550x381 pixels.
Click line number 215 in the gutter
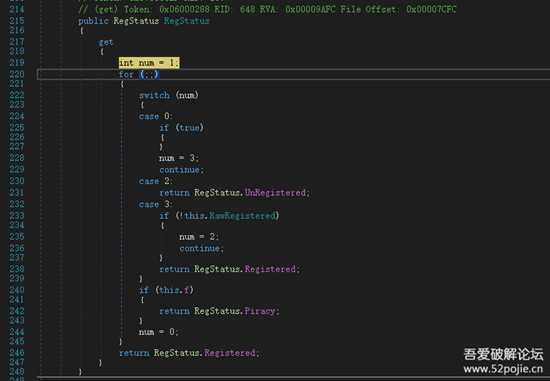tap(16, 21)
